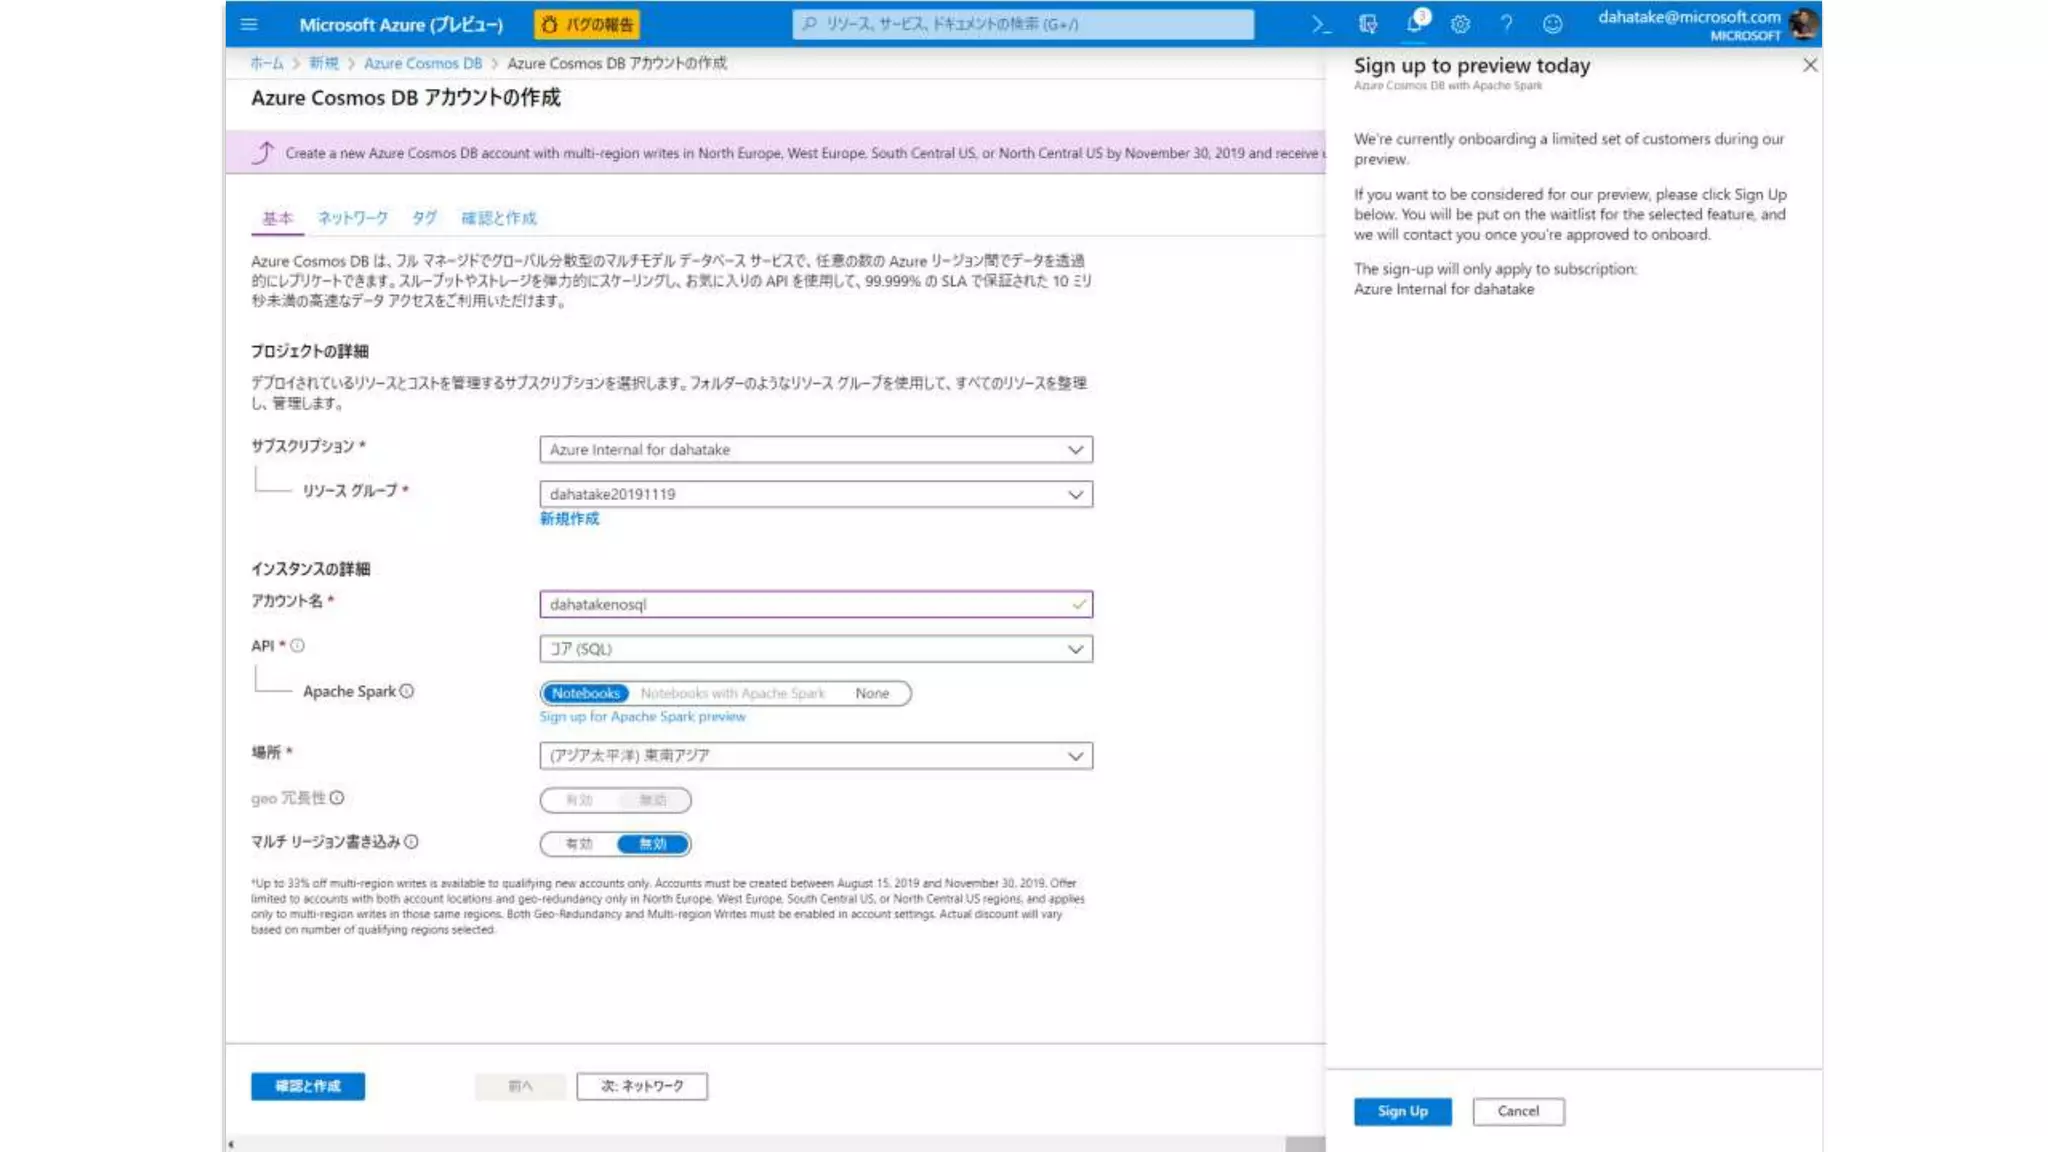Screen dimensions: 2048x1152
Task: Click the blue 確認と作成 button
Action: (308, 1086)
